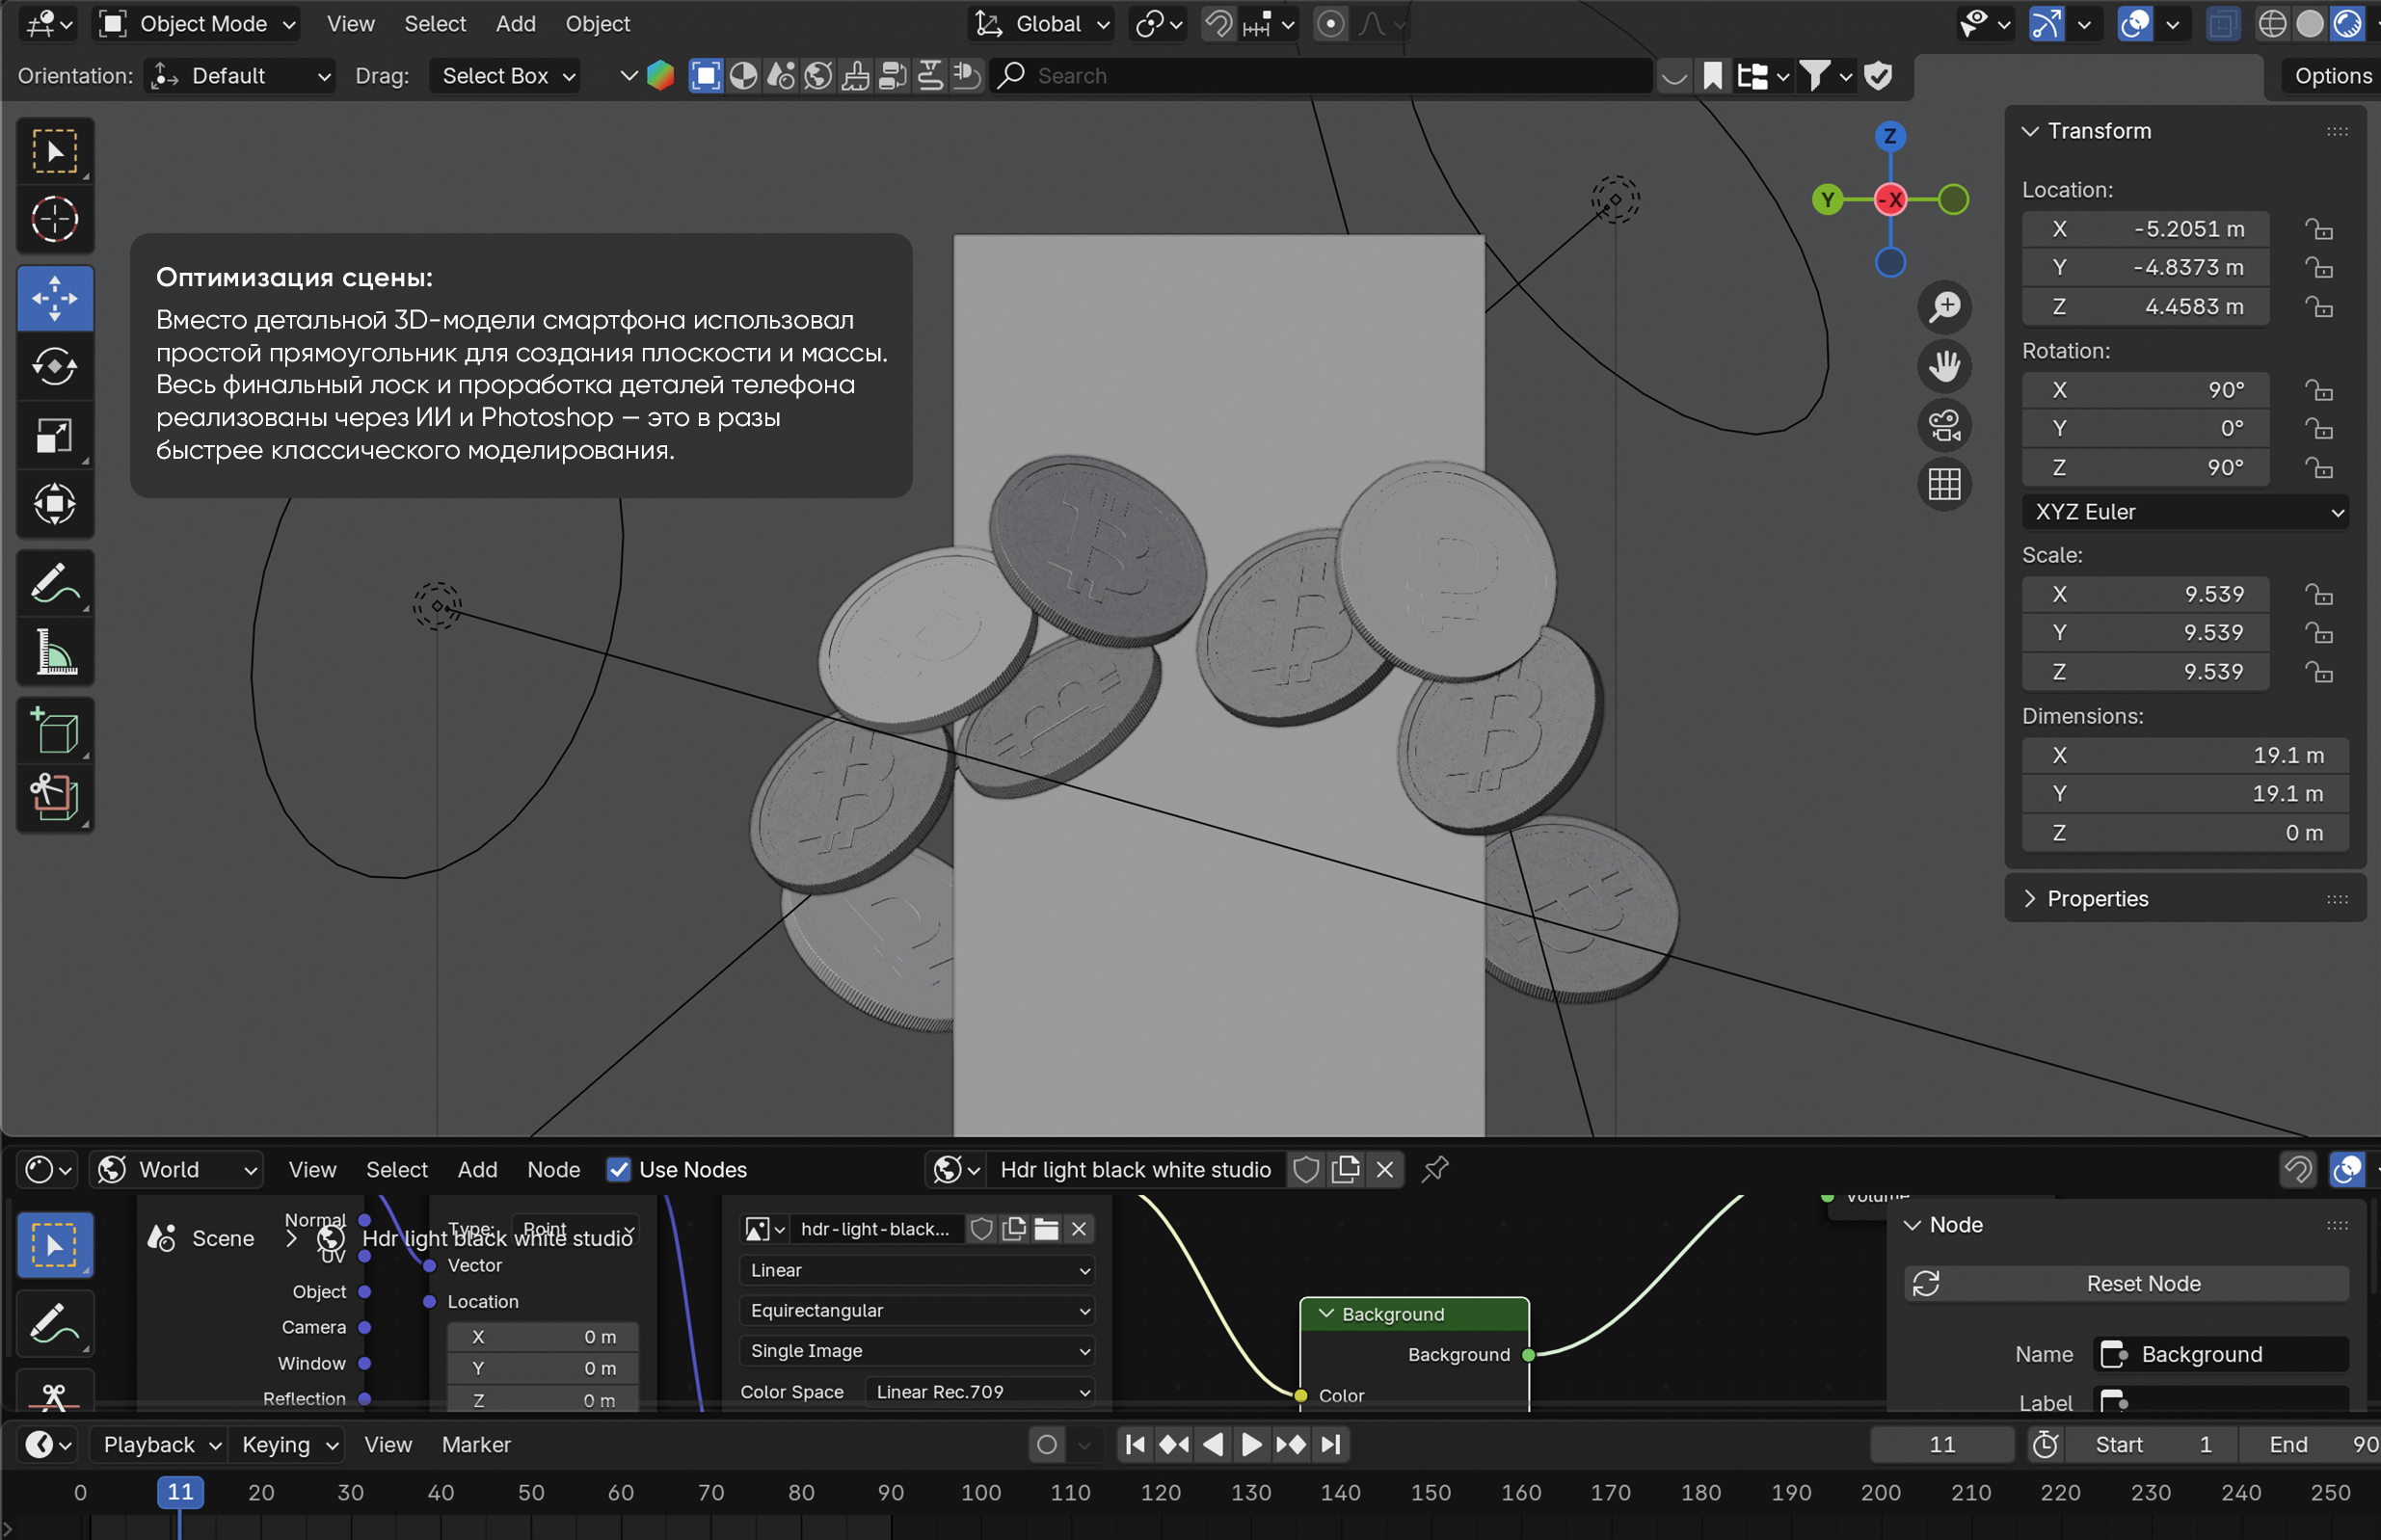
Task: Open the timeline Playback popover
Action: [x=161, y=1444]
